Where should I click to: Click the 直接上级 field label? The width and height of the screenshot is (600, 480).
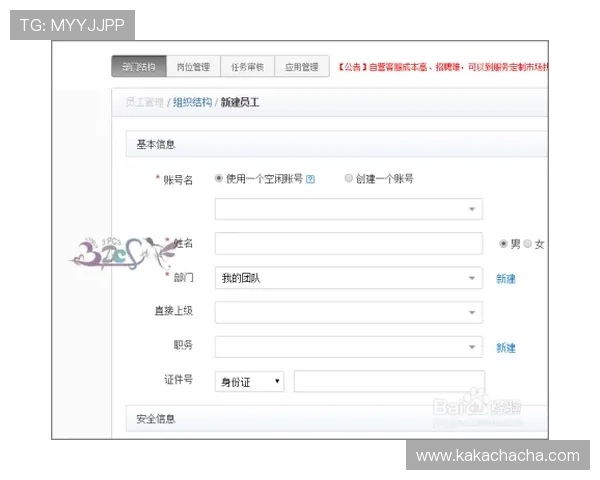click(174, 310)
